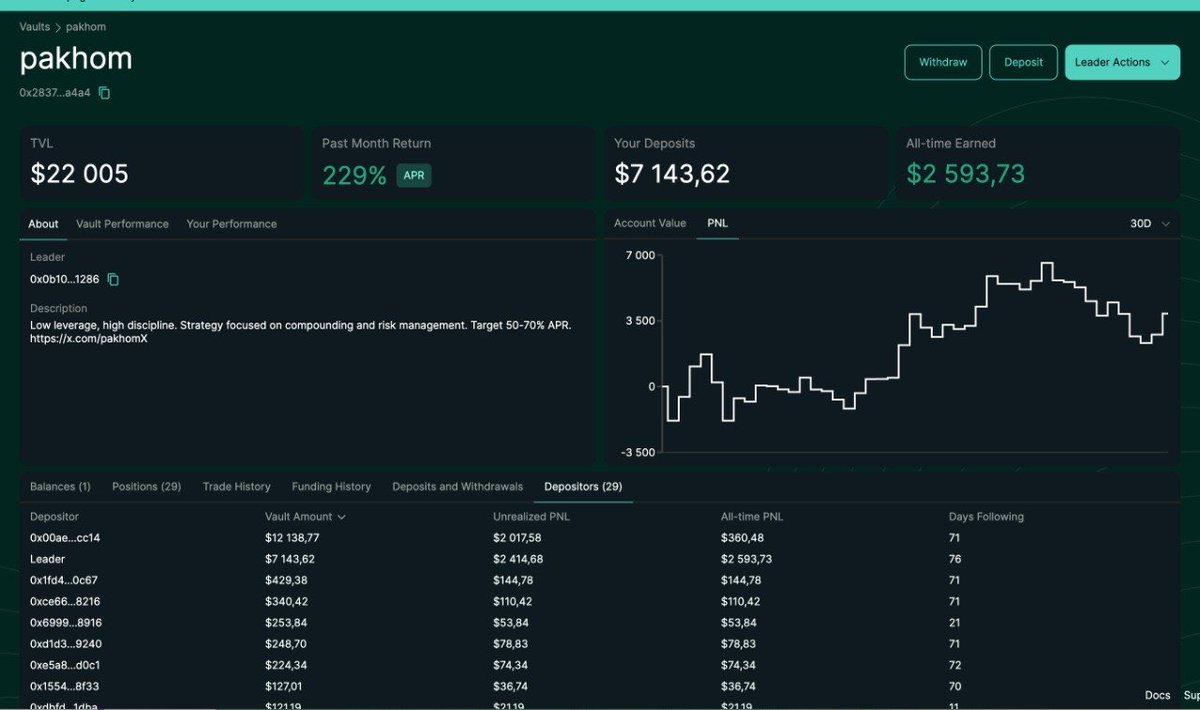This screenshot has width=1200, height=710.
Task: Show the Account Value chart
Action: point(650,223)
